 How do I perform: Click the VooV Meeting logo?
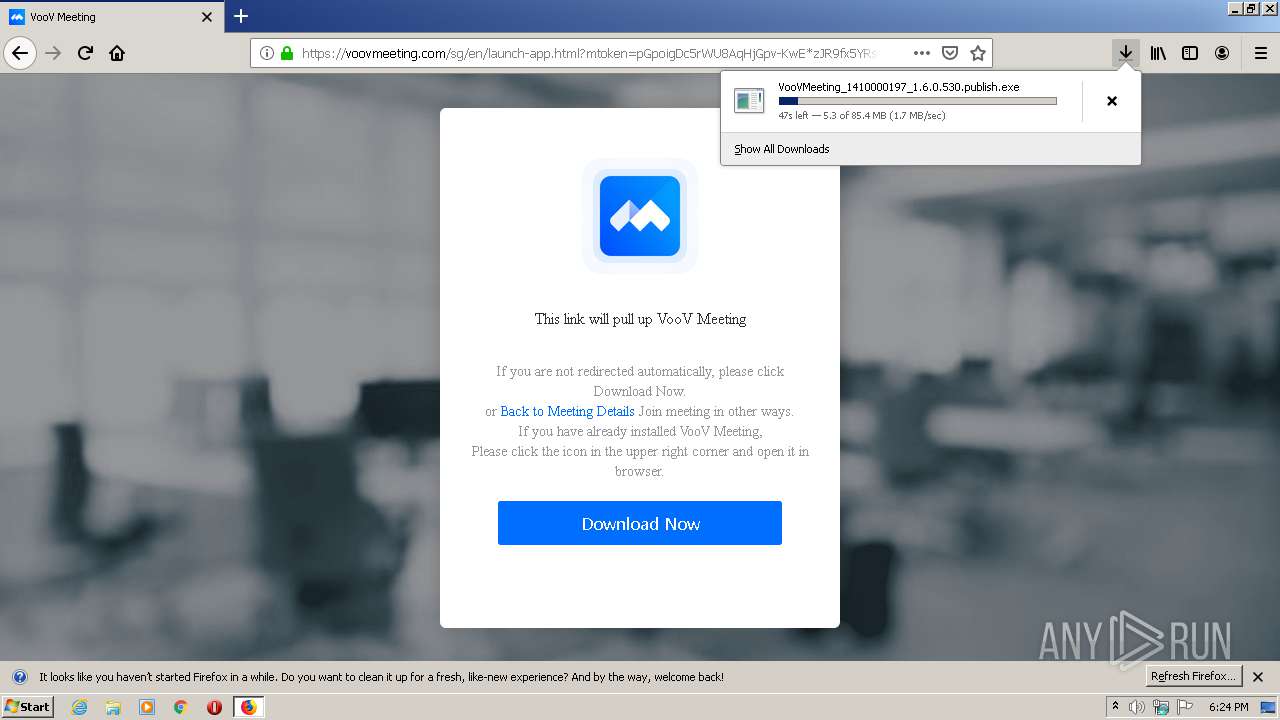coord(640,216)
